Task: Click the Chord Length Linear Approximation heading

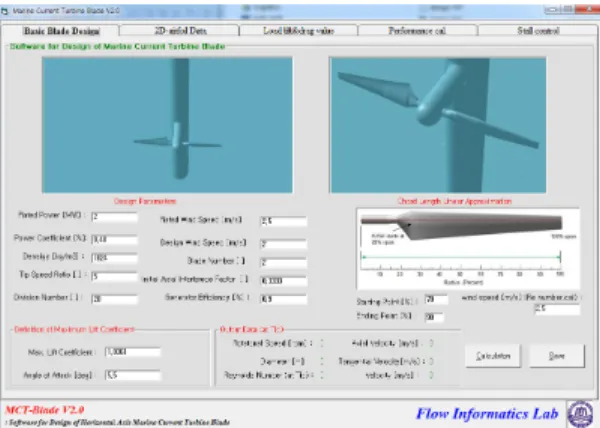Action: (454, 201)
